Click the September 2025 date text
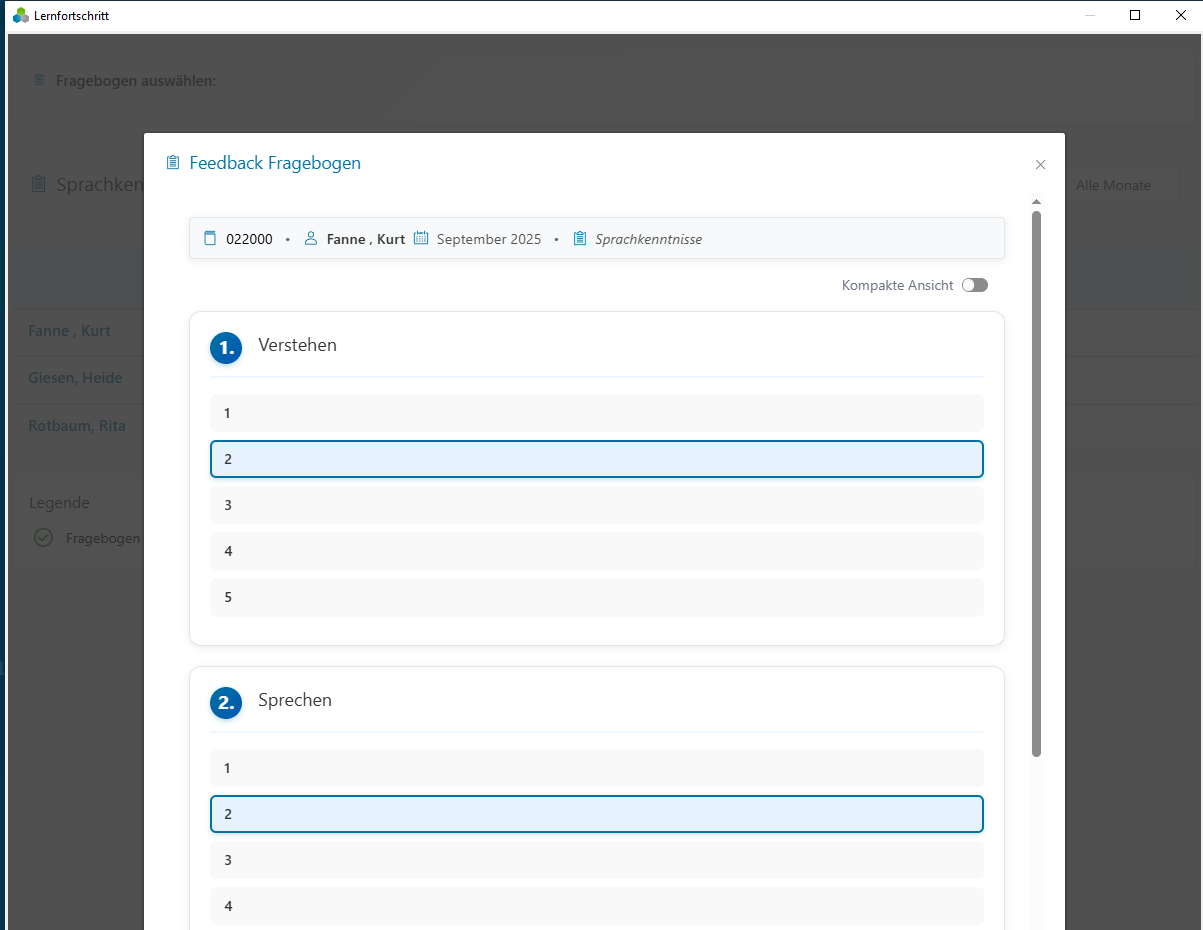This screenshot has height=930, width=1203. [x=489, y=239]
